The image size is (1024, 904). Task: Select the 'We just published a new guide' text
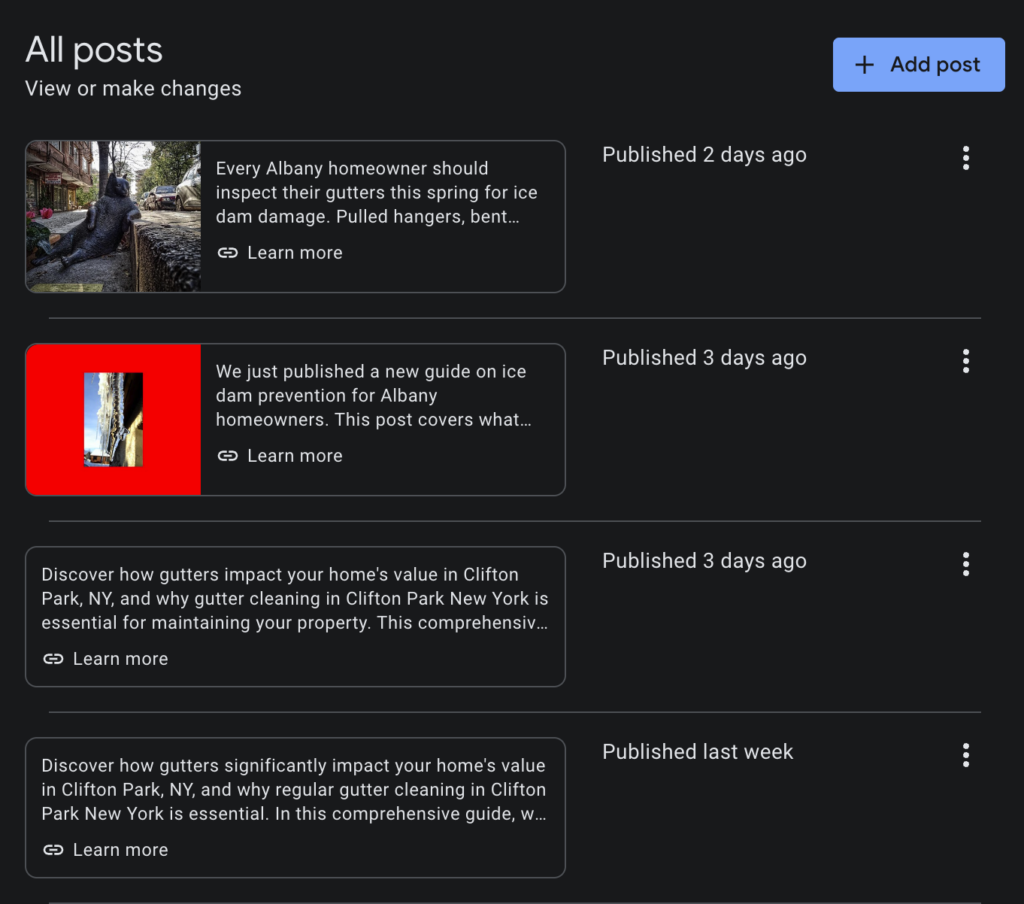376,395
